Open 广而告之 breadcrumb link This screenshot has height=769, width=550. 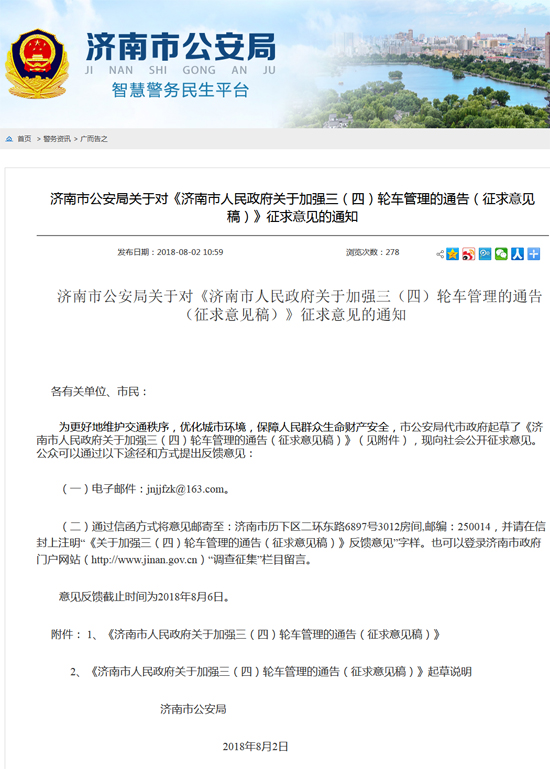[94, 139]
